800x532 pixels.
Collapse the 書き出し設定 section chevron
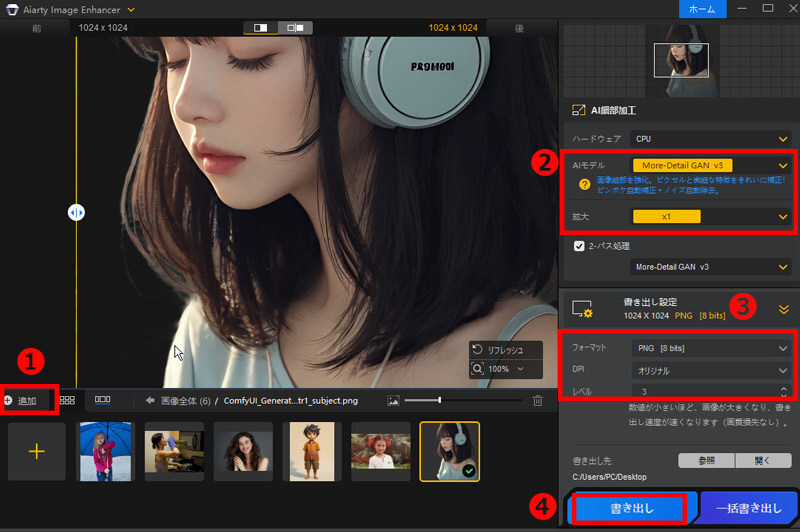click(784, 309)
